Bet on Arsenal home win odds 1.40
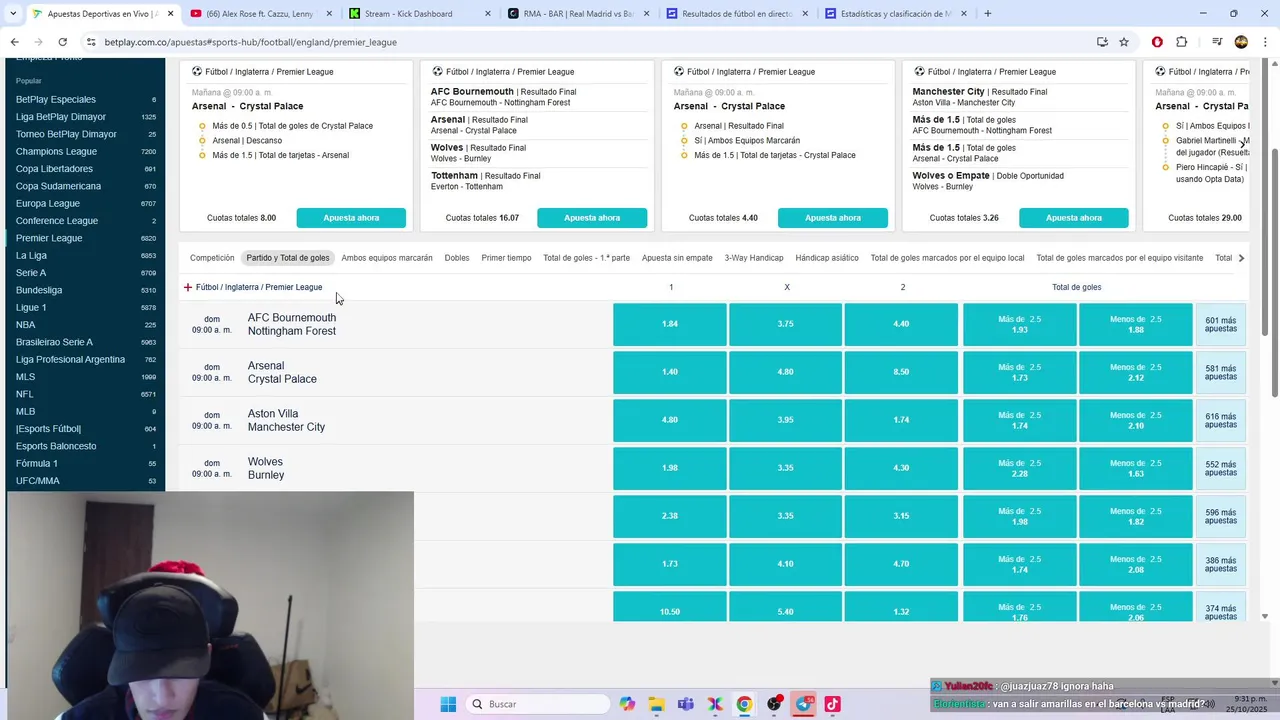Image resolution: width=1280 pixels, height=720 pixels. pyautogui.click(x=670, y=372)
